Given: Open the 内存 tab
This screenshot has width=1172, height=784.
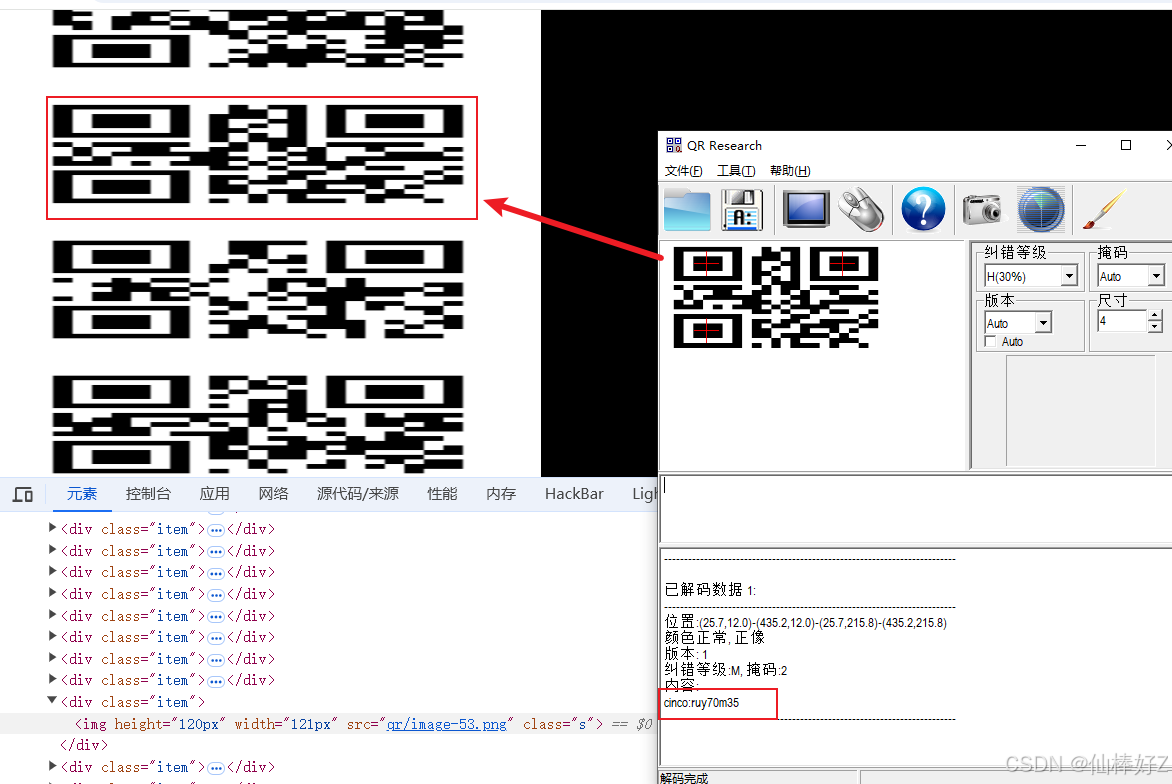Looking at the screenshot, I should click(501, 494).
